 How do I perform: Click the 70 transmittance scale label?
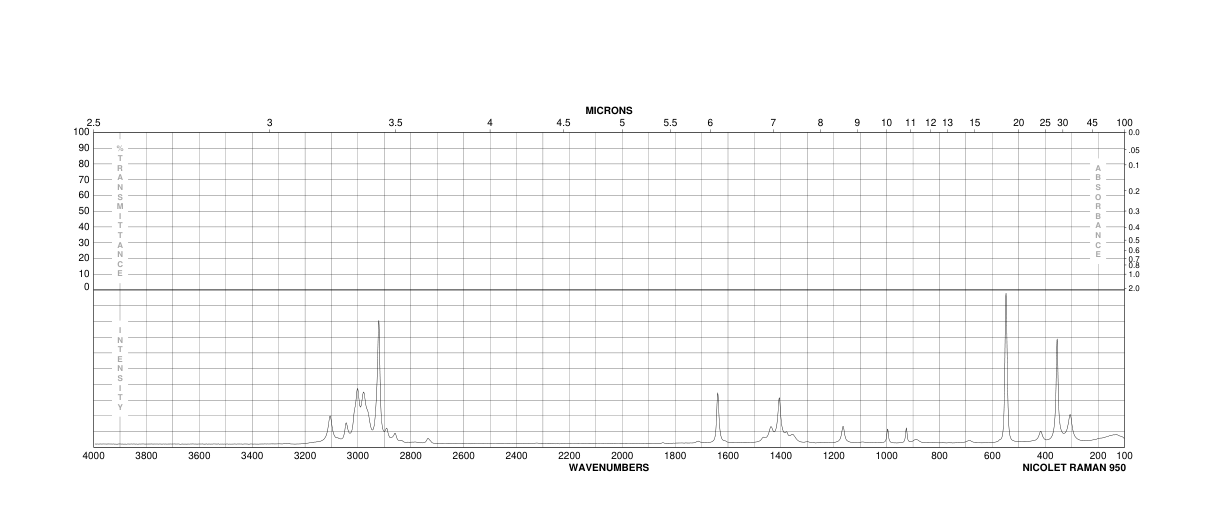84,179
